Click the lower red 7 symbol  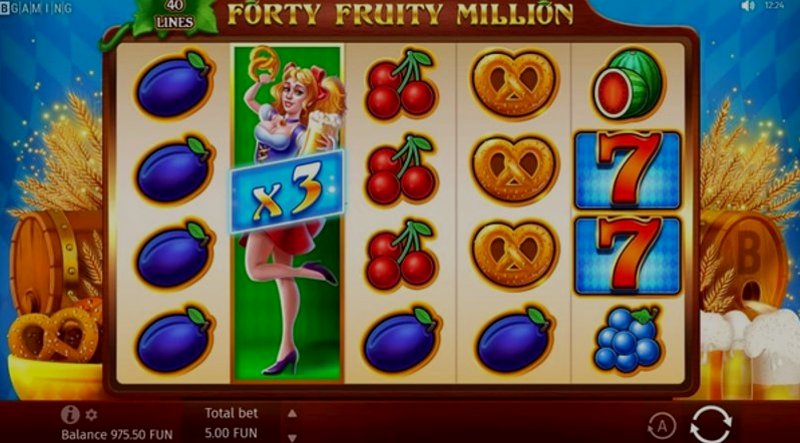coord(628,256)
